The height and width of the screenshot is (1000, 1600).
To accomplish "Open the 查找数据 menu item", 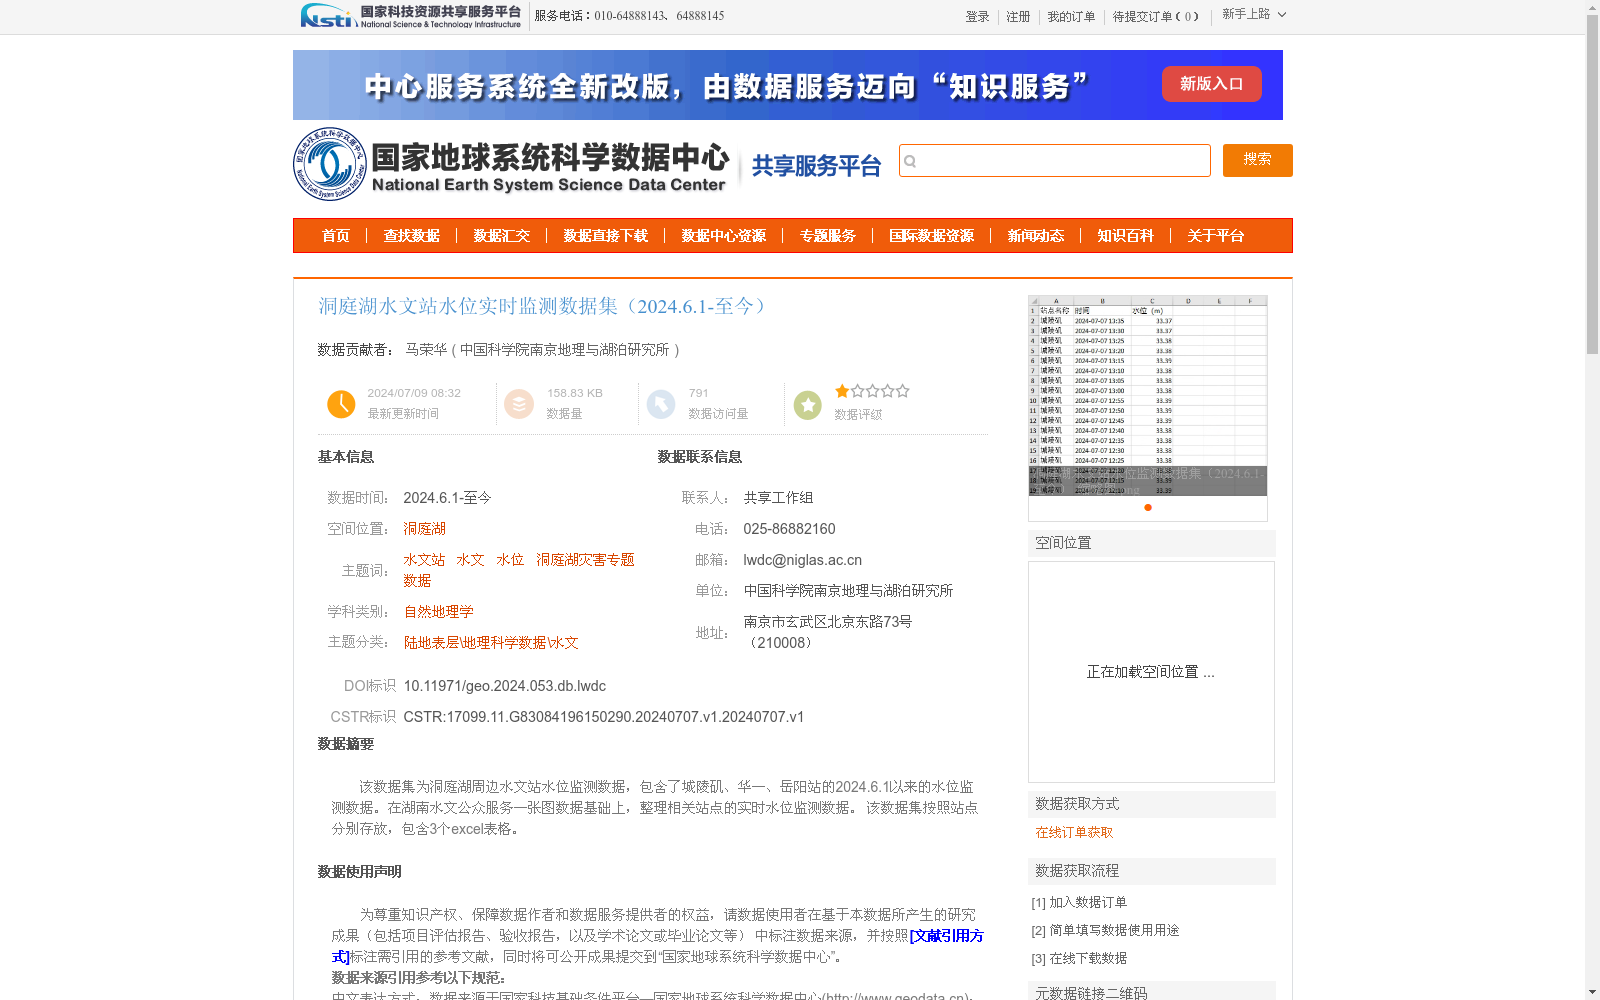I will pos(412,236).
